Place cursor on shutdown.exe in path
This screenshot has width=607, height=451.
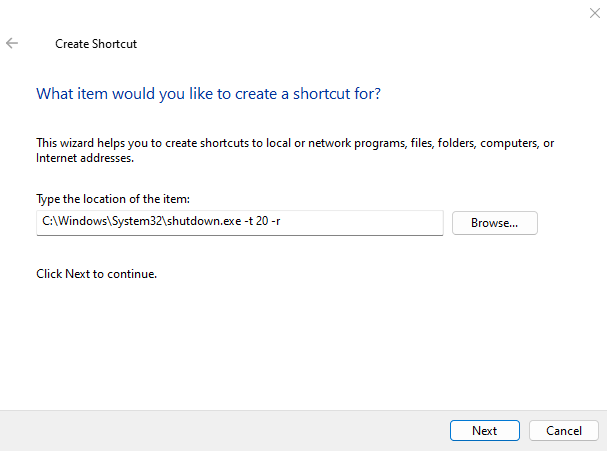click(204, 221)
